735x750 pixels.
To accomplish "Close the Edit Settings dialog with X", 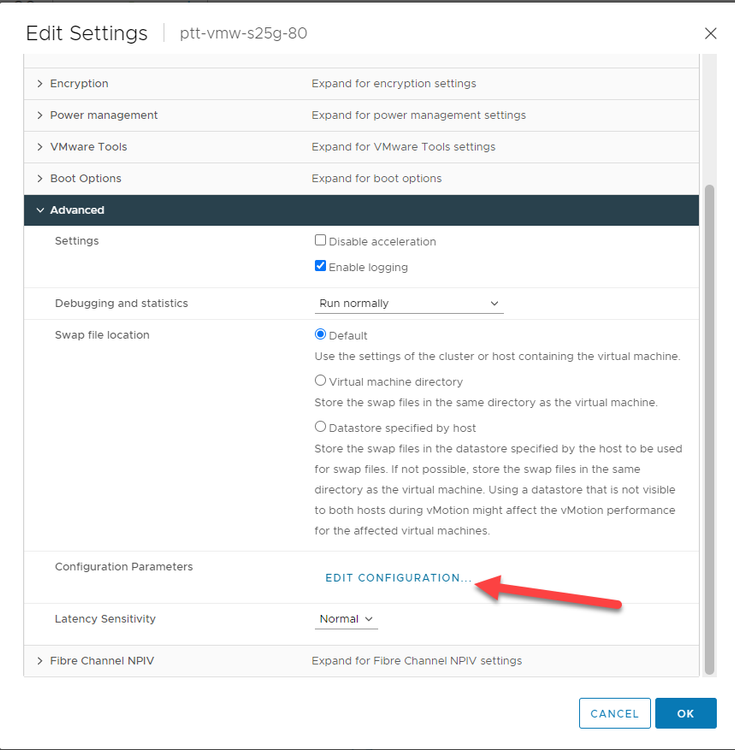I will [x=711, y=33].
